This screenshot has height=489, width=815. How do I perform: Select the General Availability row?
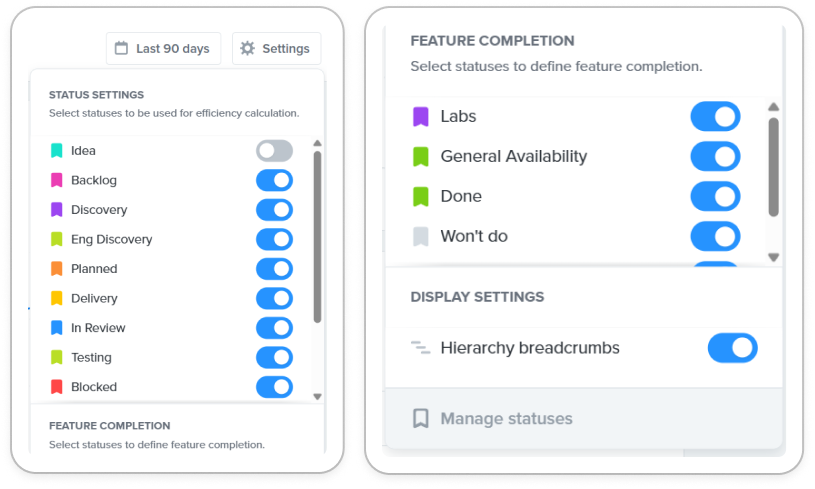tap(575, 156)
